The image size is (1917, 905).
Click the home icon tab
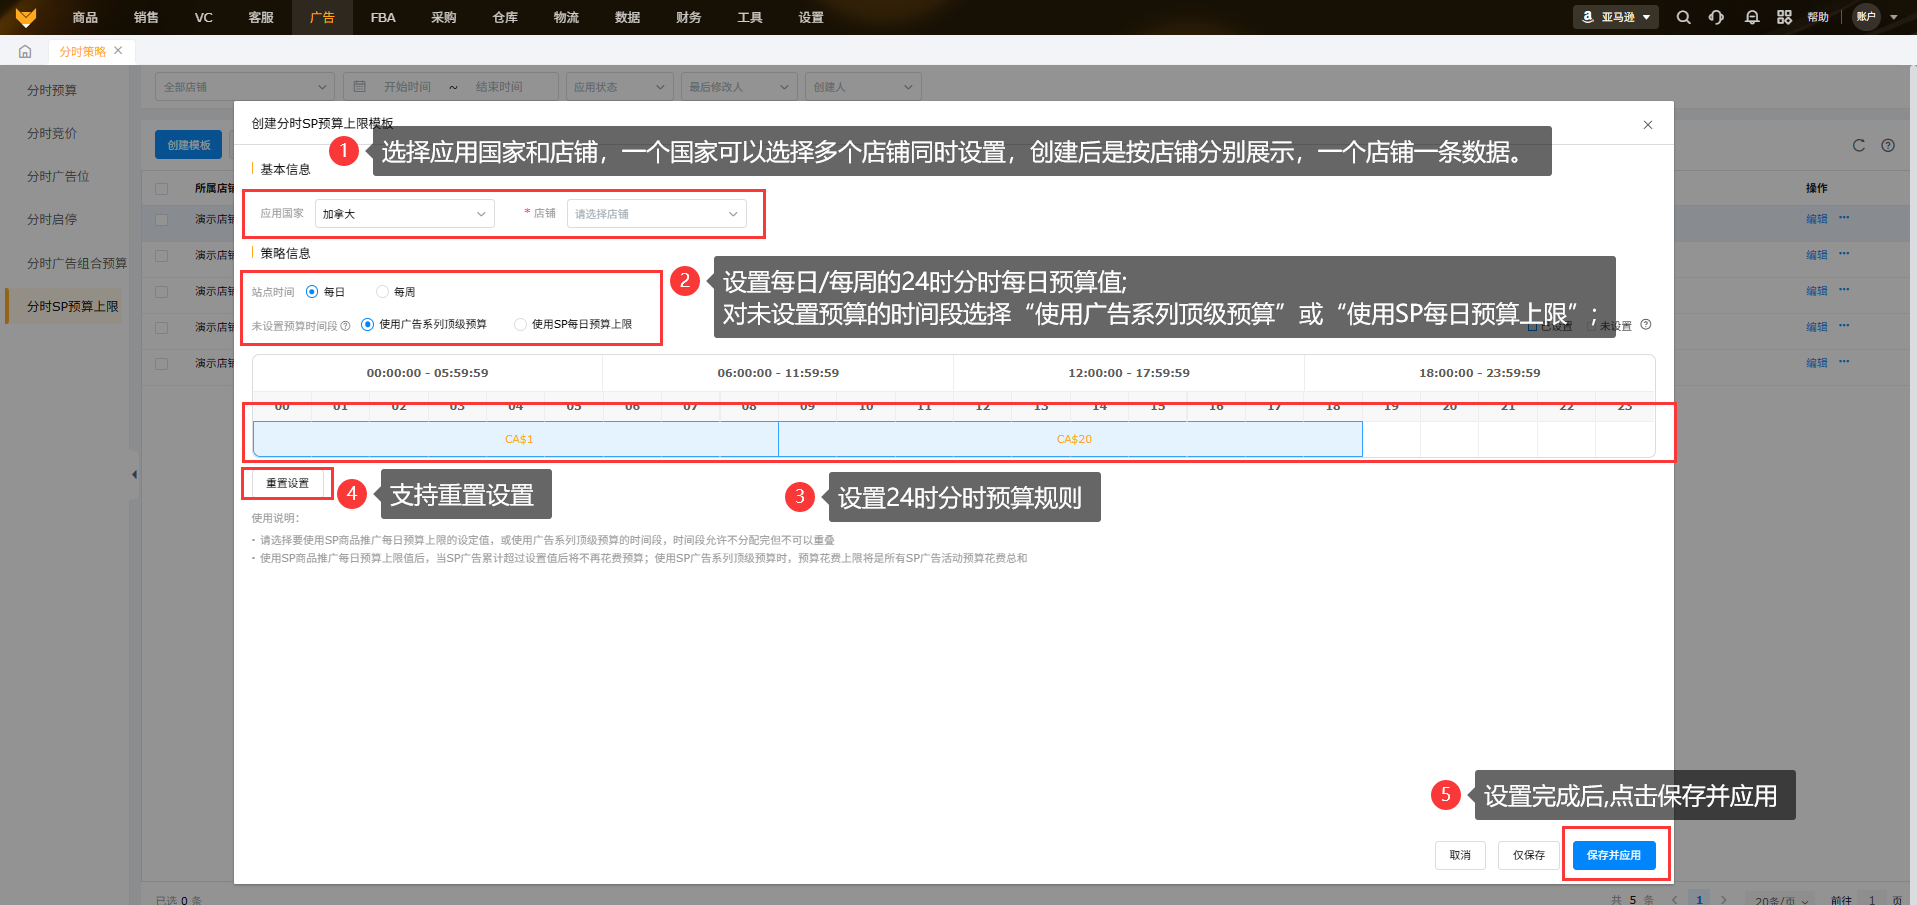click(x=25, y=52)
